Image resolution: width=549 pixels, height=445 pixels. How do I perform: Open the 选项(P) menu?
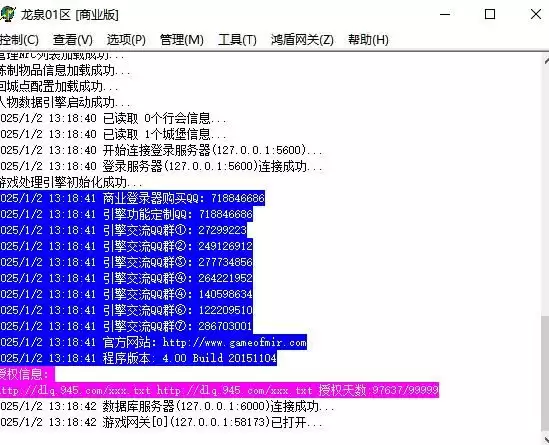point(126,40)
